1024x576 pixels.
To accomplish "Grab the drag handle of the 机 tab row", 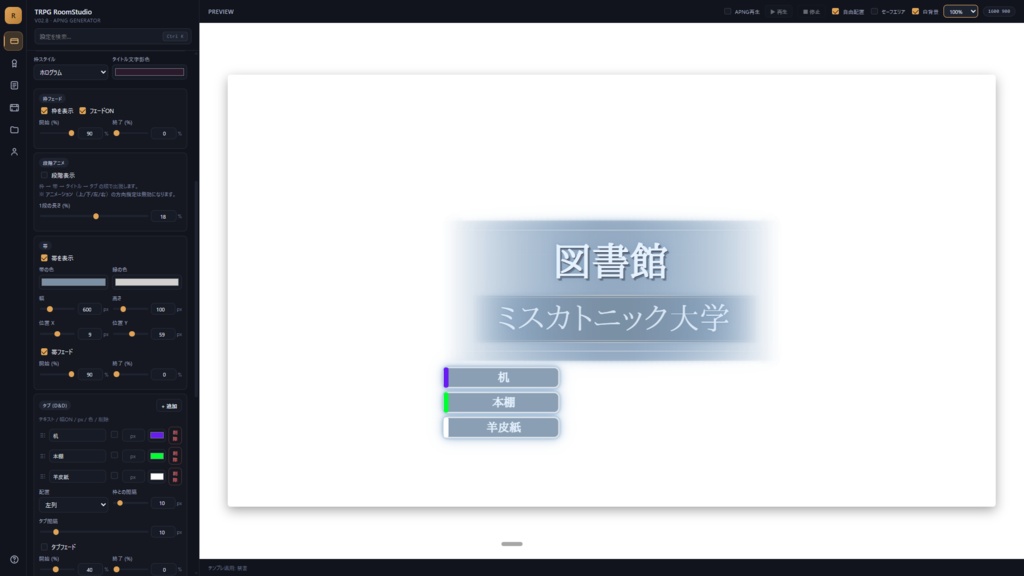I will [x=42, y=436].
